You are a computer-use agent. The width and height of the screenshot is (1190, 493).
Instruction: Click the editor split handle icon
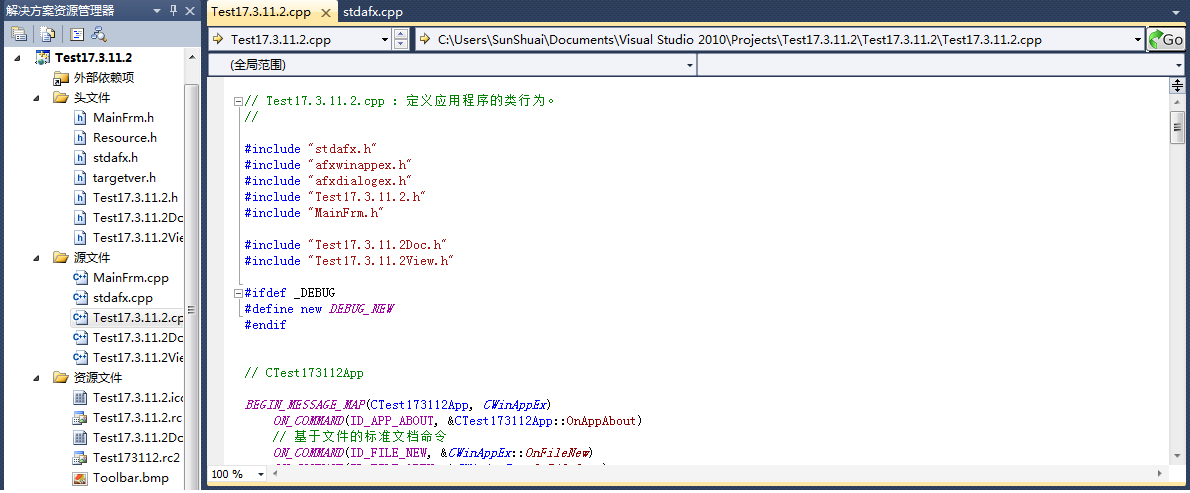[x=1177, y=86]
